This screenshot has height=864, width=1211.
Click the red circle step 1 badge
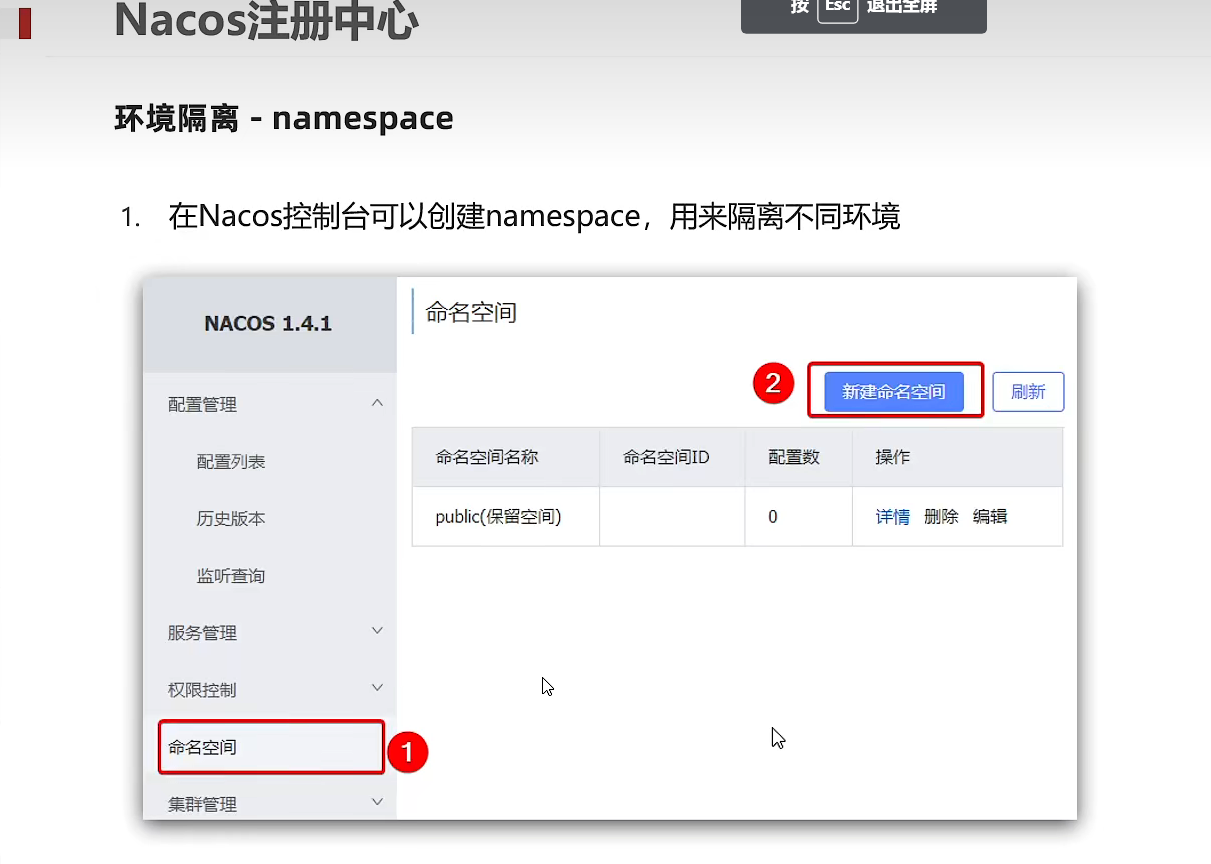(407, 752)
